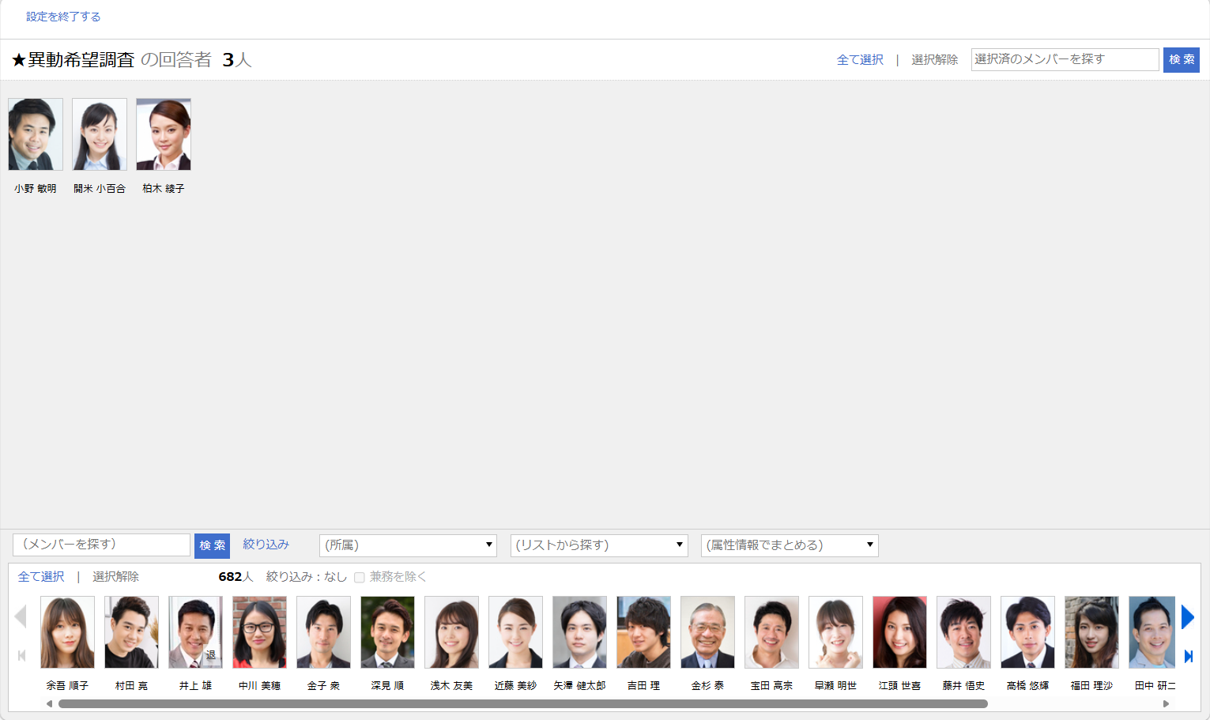Viewport: 1210px width, 720px height.
Task: Select member 早瀬 明世 photo
Action: point(836,632)
